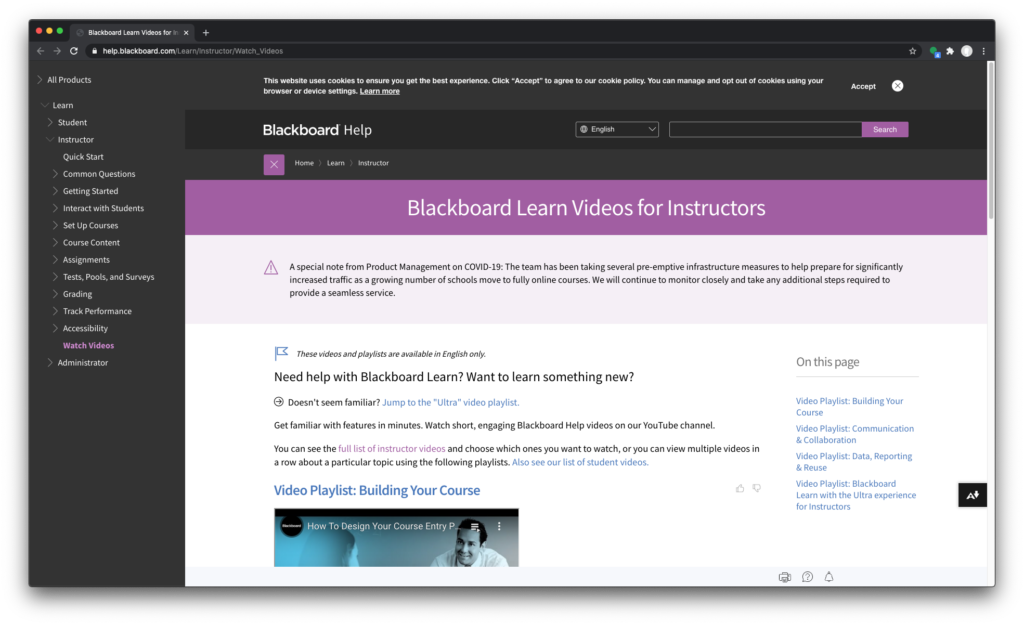Click the thumbs down feedback icon
This screenshot has height=625, width=1024.
(757, 488)
